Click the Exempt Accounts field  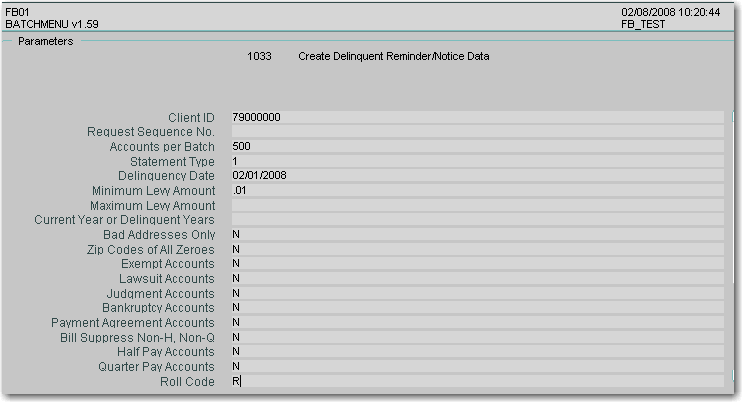476,264
